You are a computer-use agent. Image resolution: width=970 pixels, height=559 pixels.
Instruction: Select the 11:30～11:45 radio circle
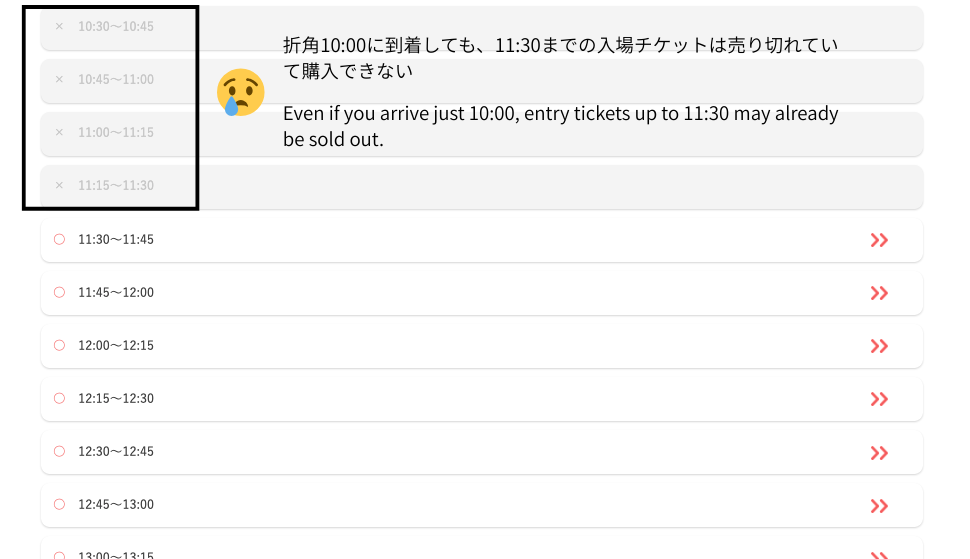(x=59, y=240)
